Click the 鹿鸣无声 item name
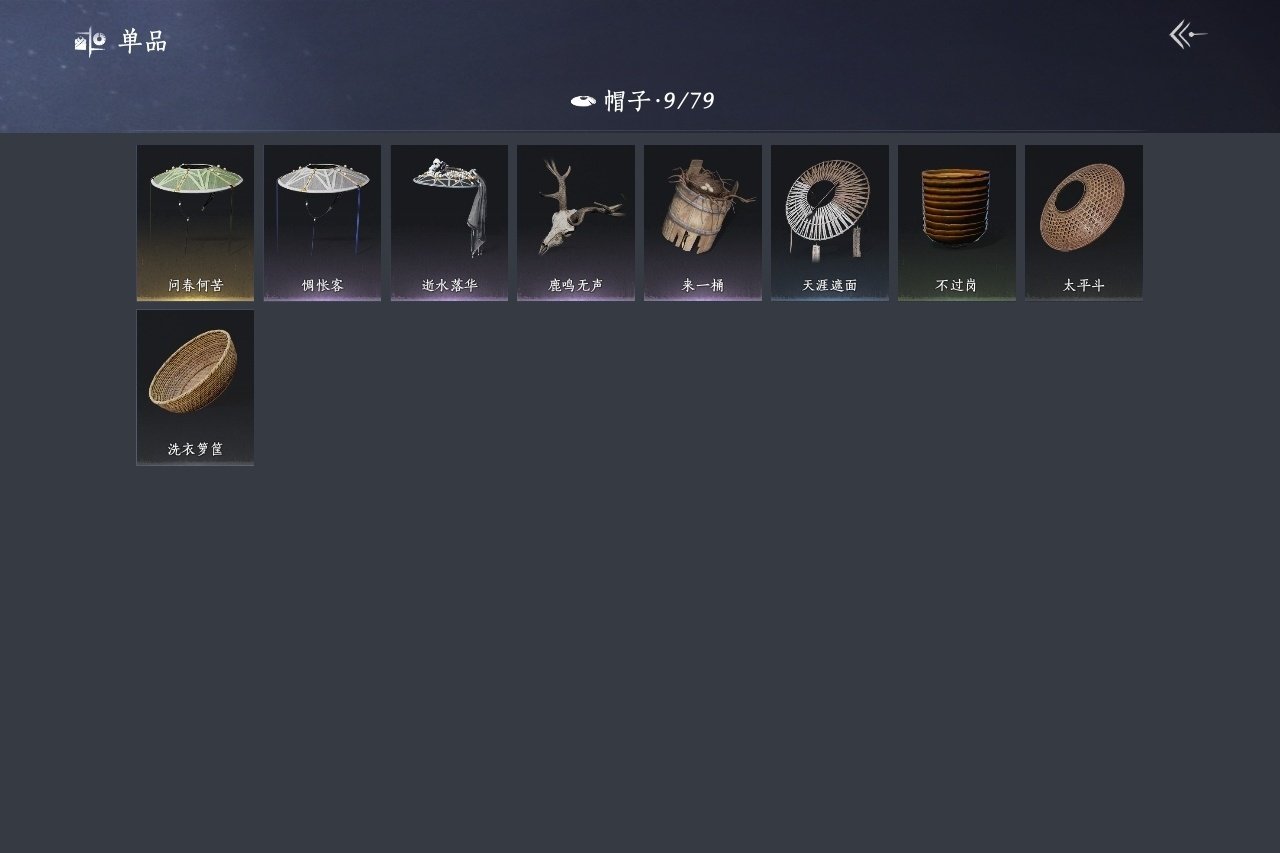Screen dimensions: 1280x853 click(576, 285)
